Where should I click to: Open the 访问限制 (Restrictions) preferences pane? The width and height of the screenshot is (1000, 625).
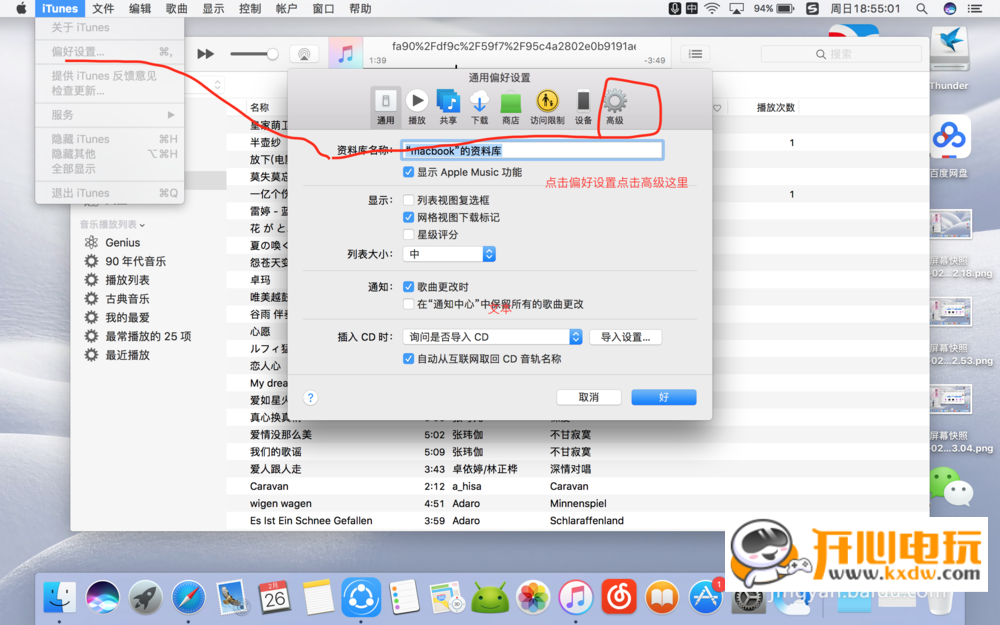546,105
